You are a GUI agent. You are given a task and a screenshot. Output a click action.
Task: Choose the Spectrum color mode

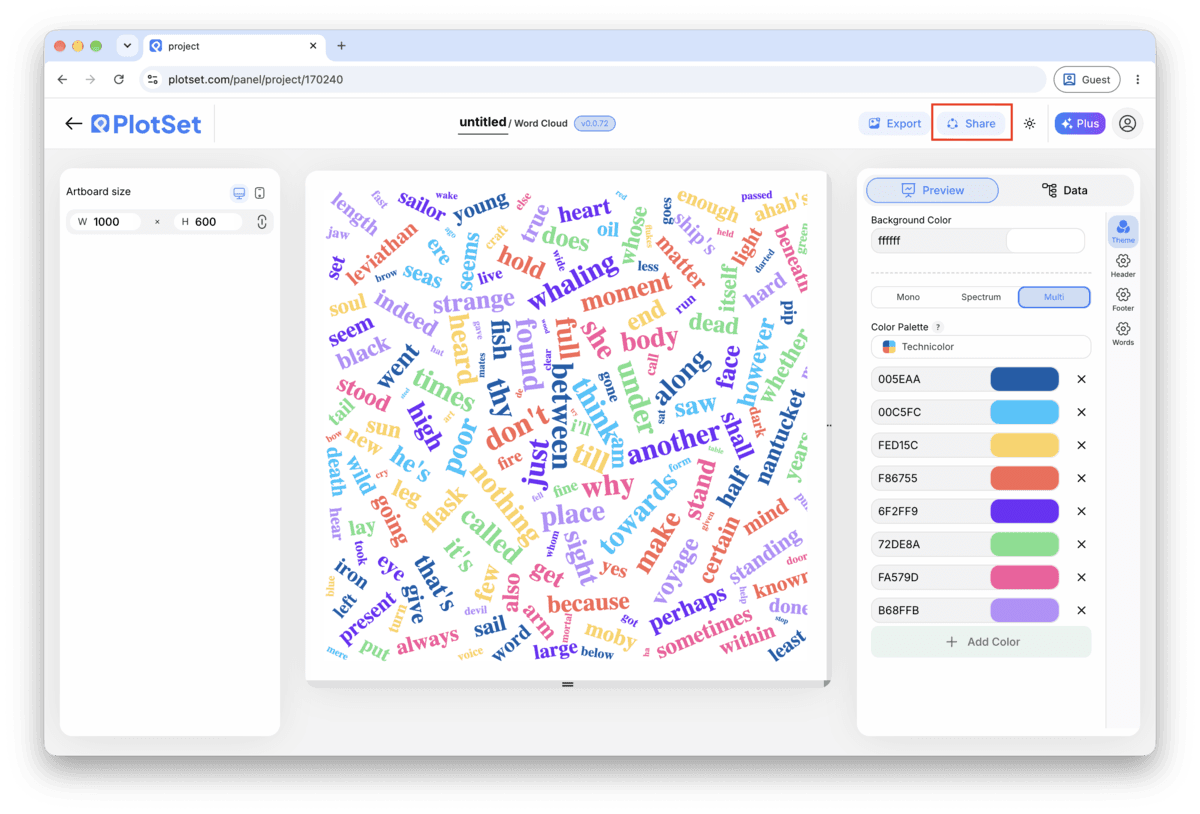click(981, 297)
